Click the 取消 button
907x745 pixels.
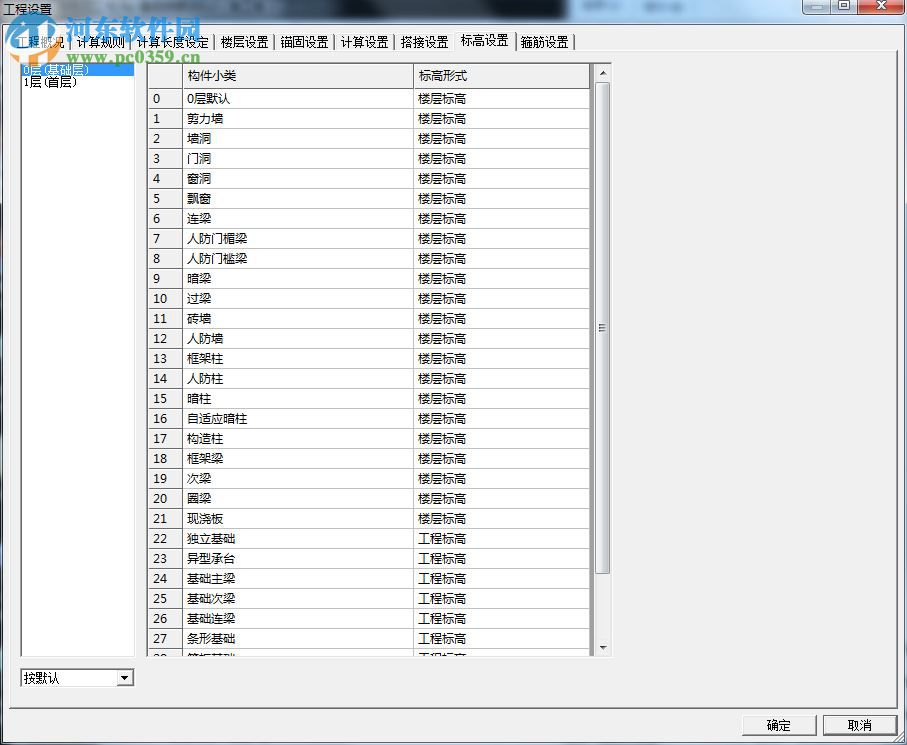coord(860,725)
